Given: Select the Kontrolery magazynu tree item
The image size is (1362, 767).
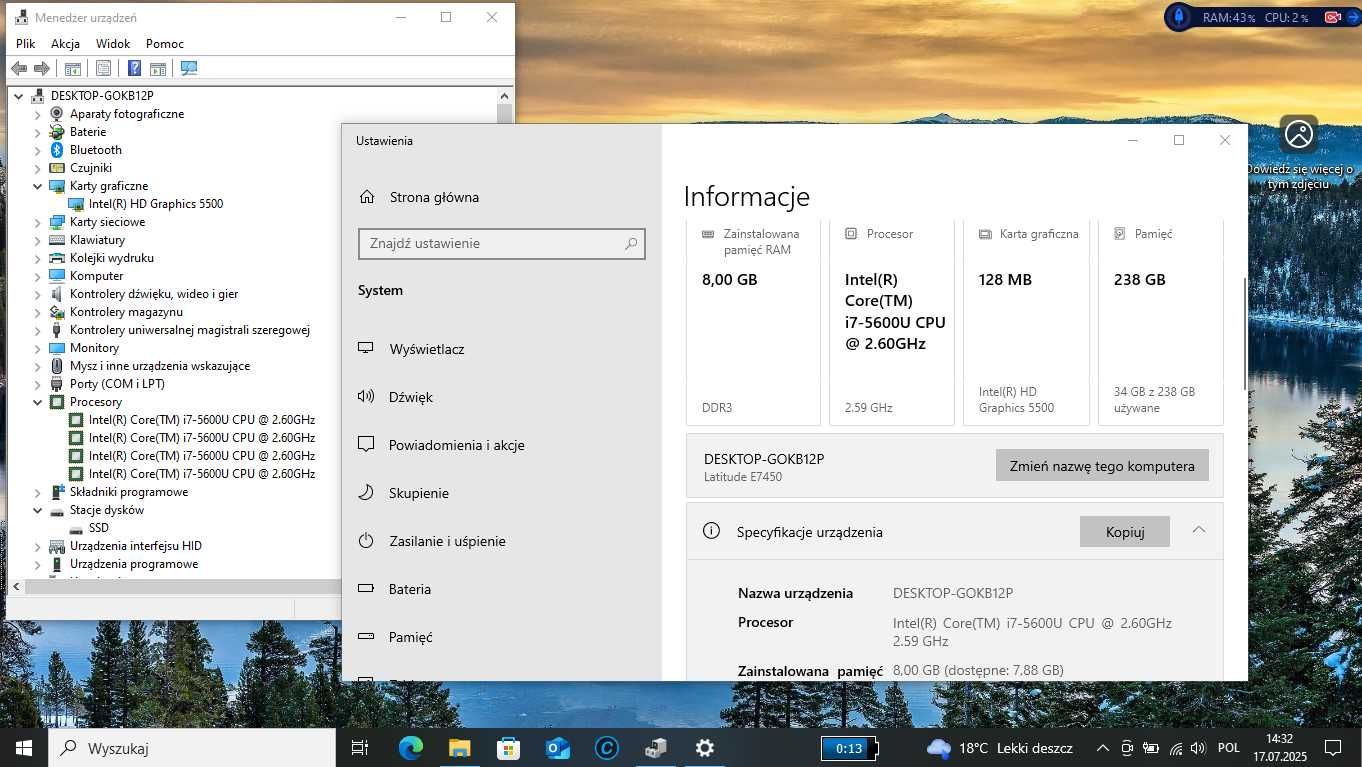Looking at the screenshot, I should point(126,312).
